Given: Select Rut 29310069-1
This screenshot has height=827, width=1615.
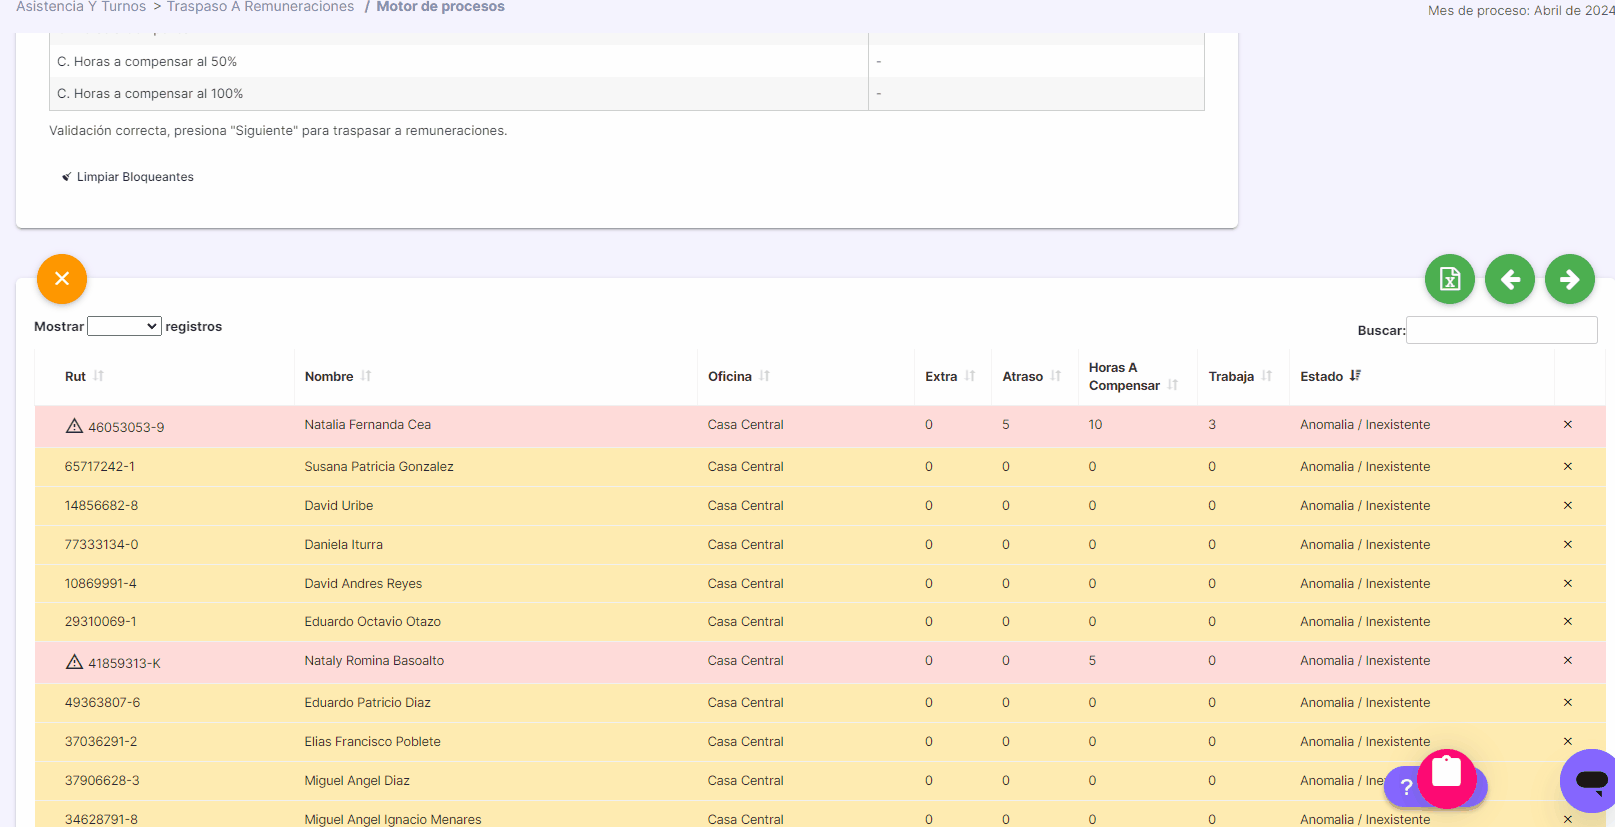Looking at the screenshot, I should 100,622.
